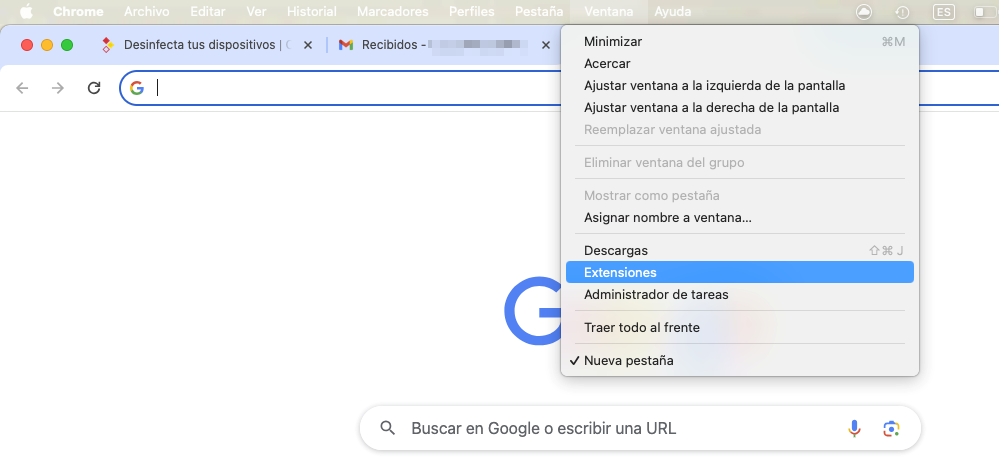999x476 pixels.
Task: Open Google Lens image search icon
Action: [891, 429]
